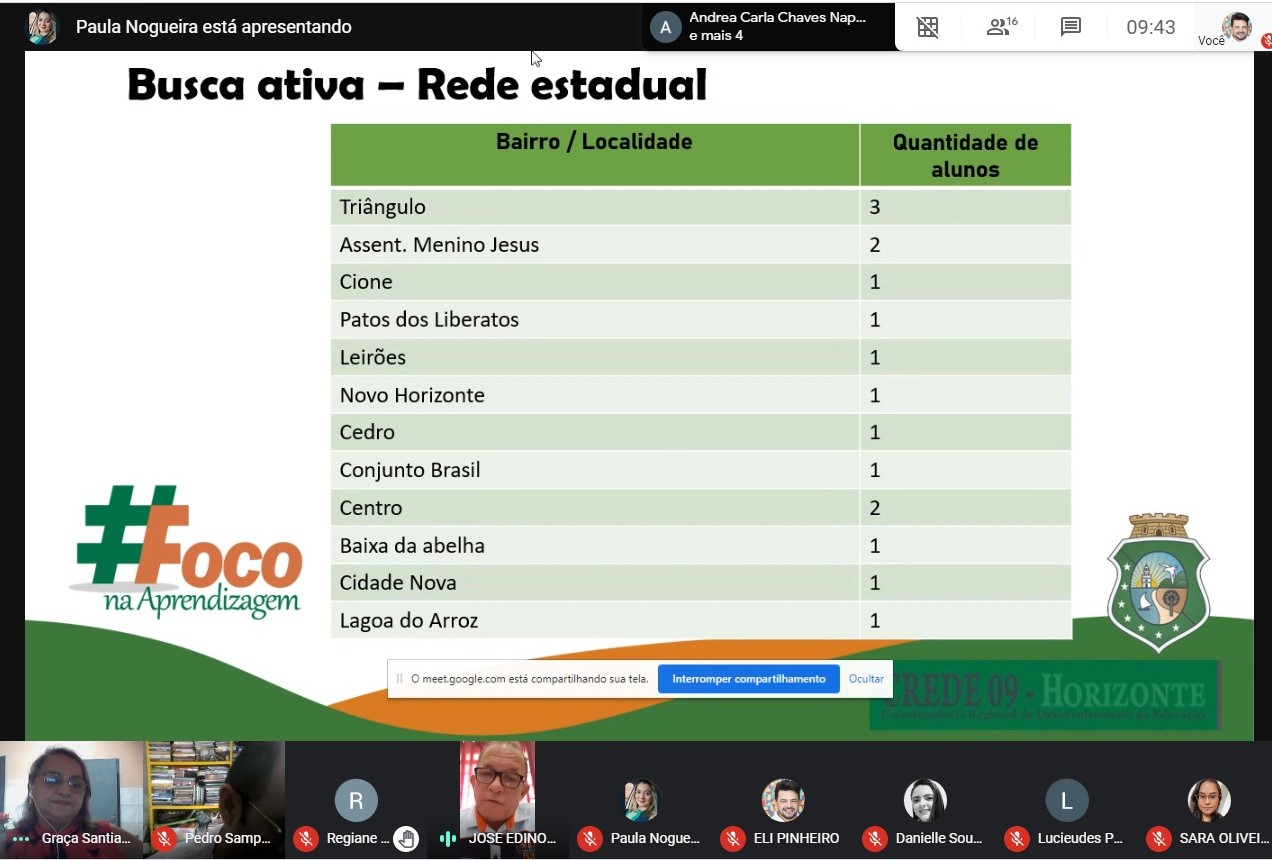
Task: Click the muted mic icon next to Paula Nogue...
Action: 590,839
